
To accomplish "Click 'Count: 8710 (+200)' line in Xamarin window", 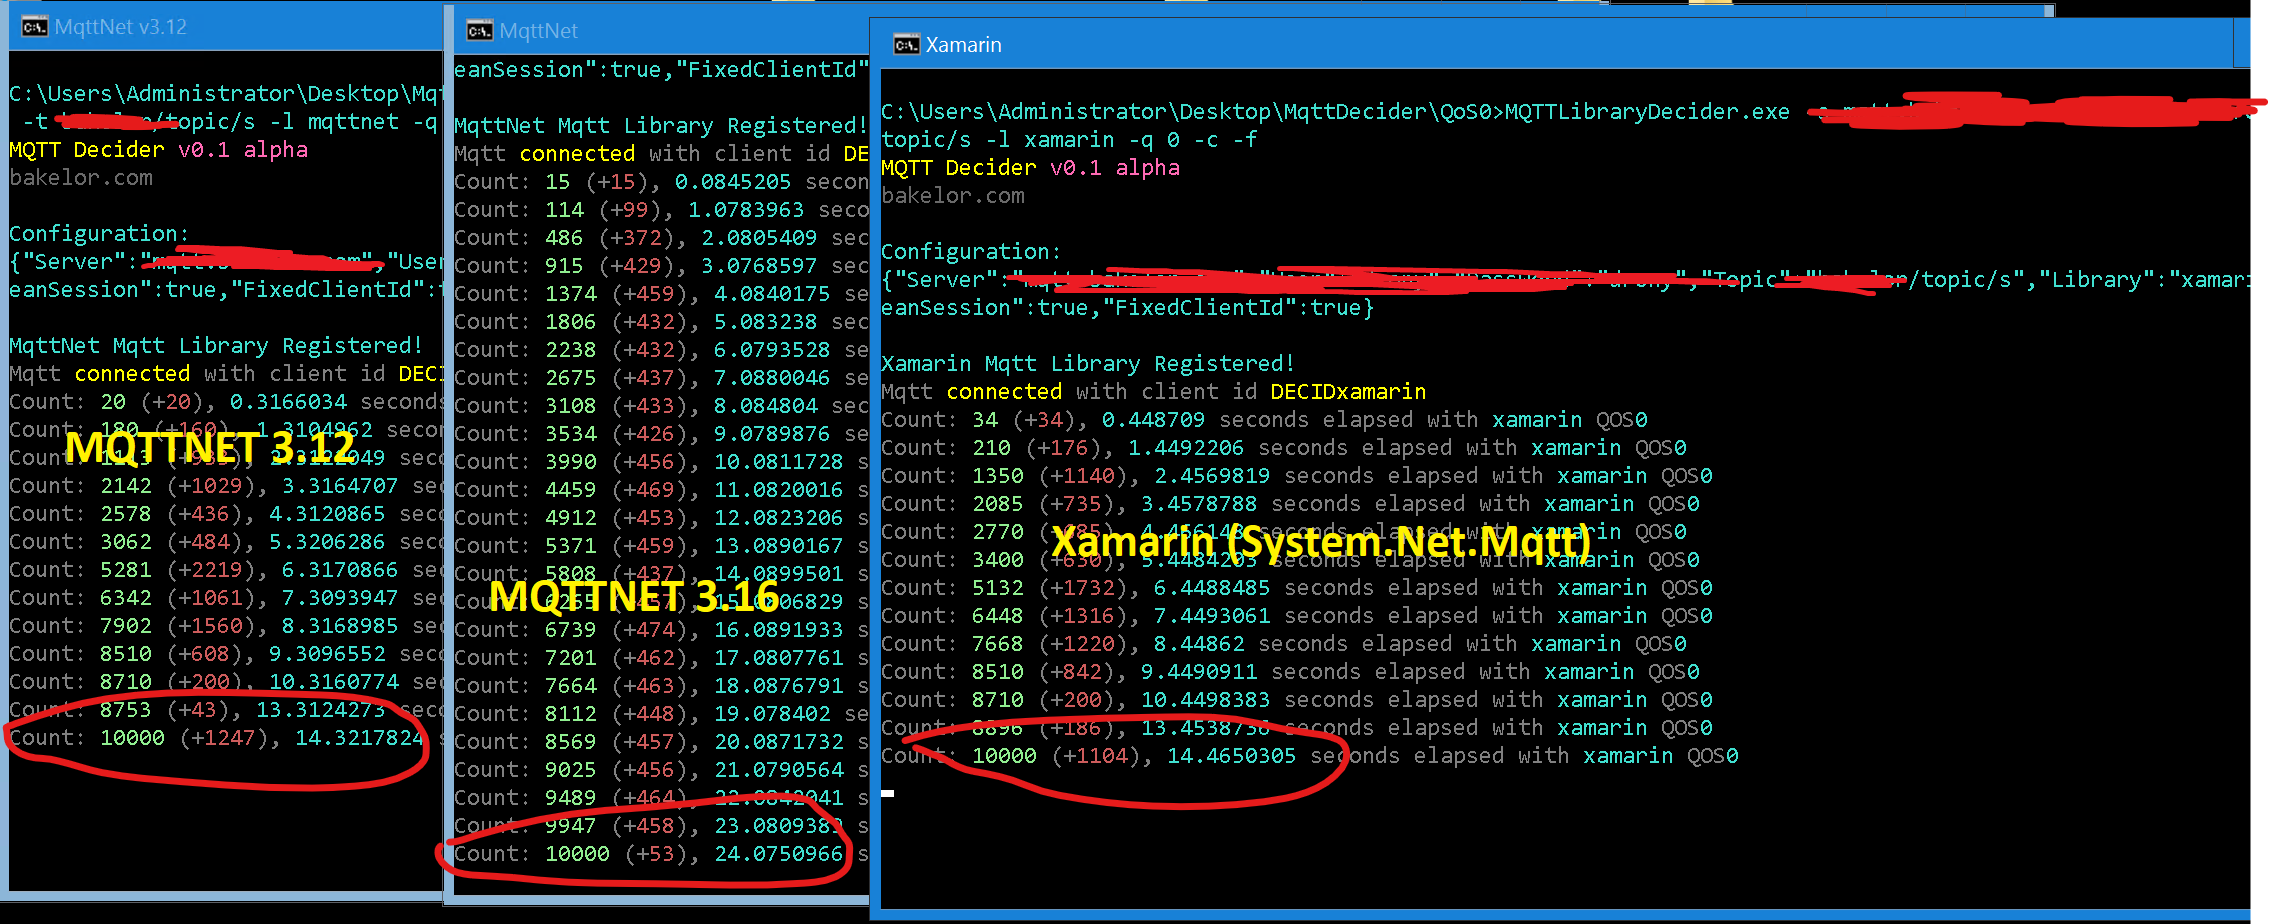I will 1297,700.
